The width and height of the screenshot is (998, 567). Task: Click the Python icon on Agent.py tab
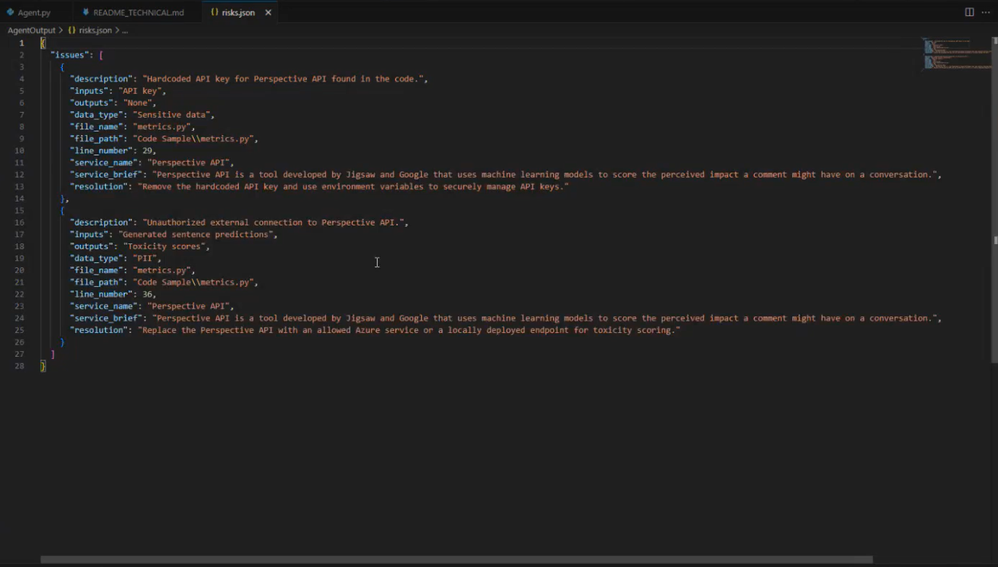coord(10,12)
